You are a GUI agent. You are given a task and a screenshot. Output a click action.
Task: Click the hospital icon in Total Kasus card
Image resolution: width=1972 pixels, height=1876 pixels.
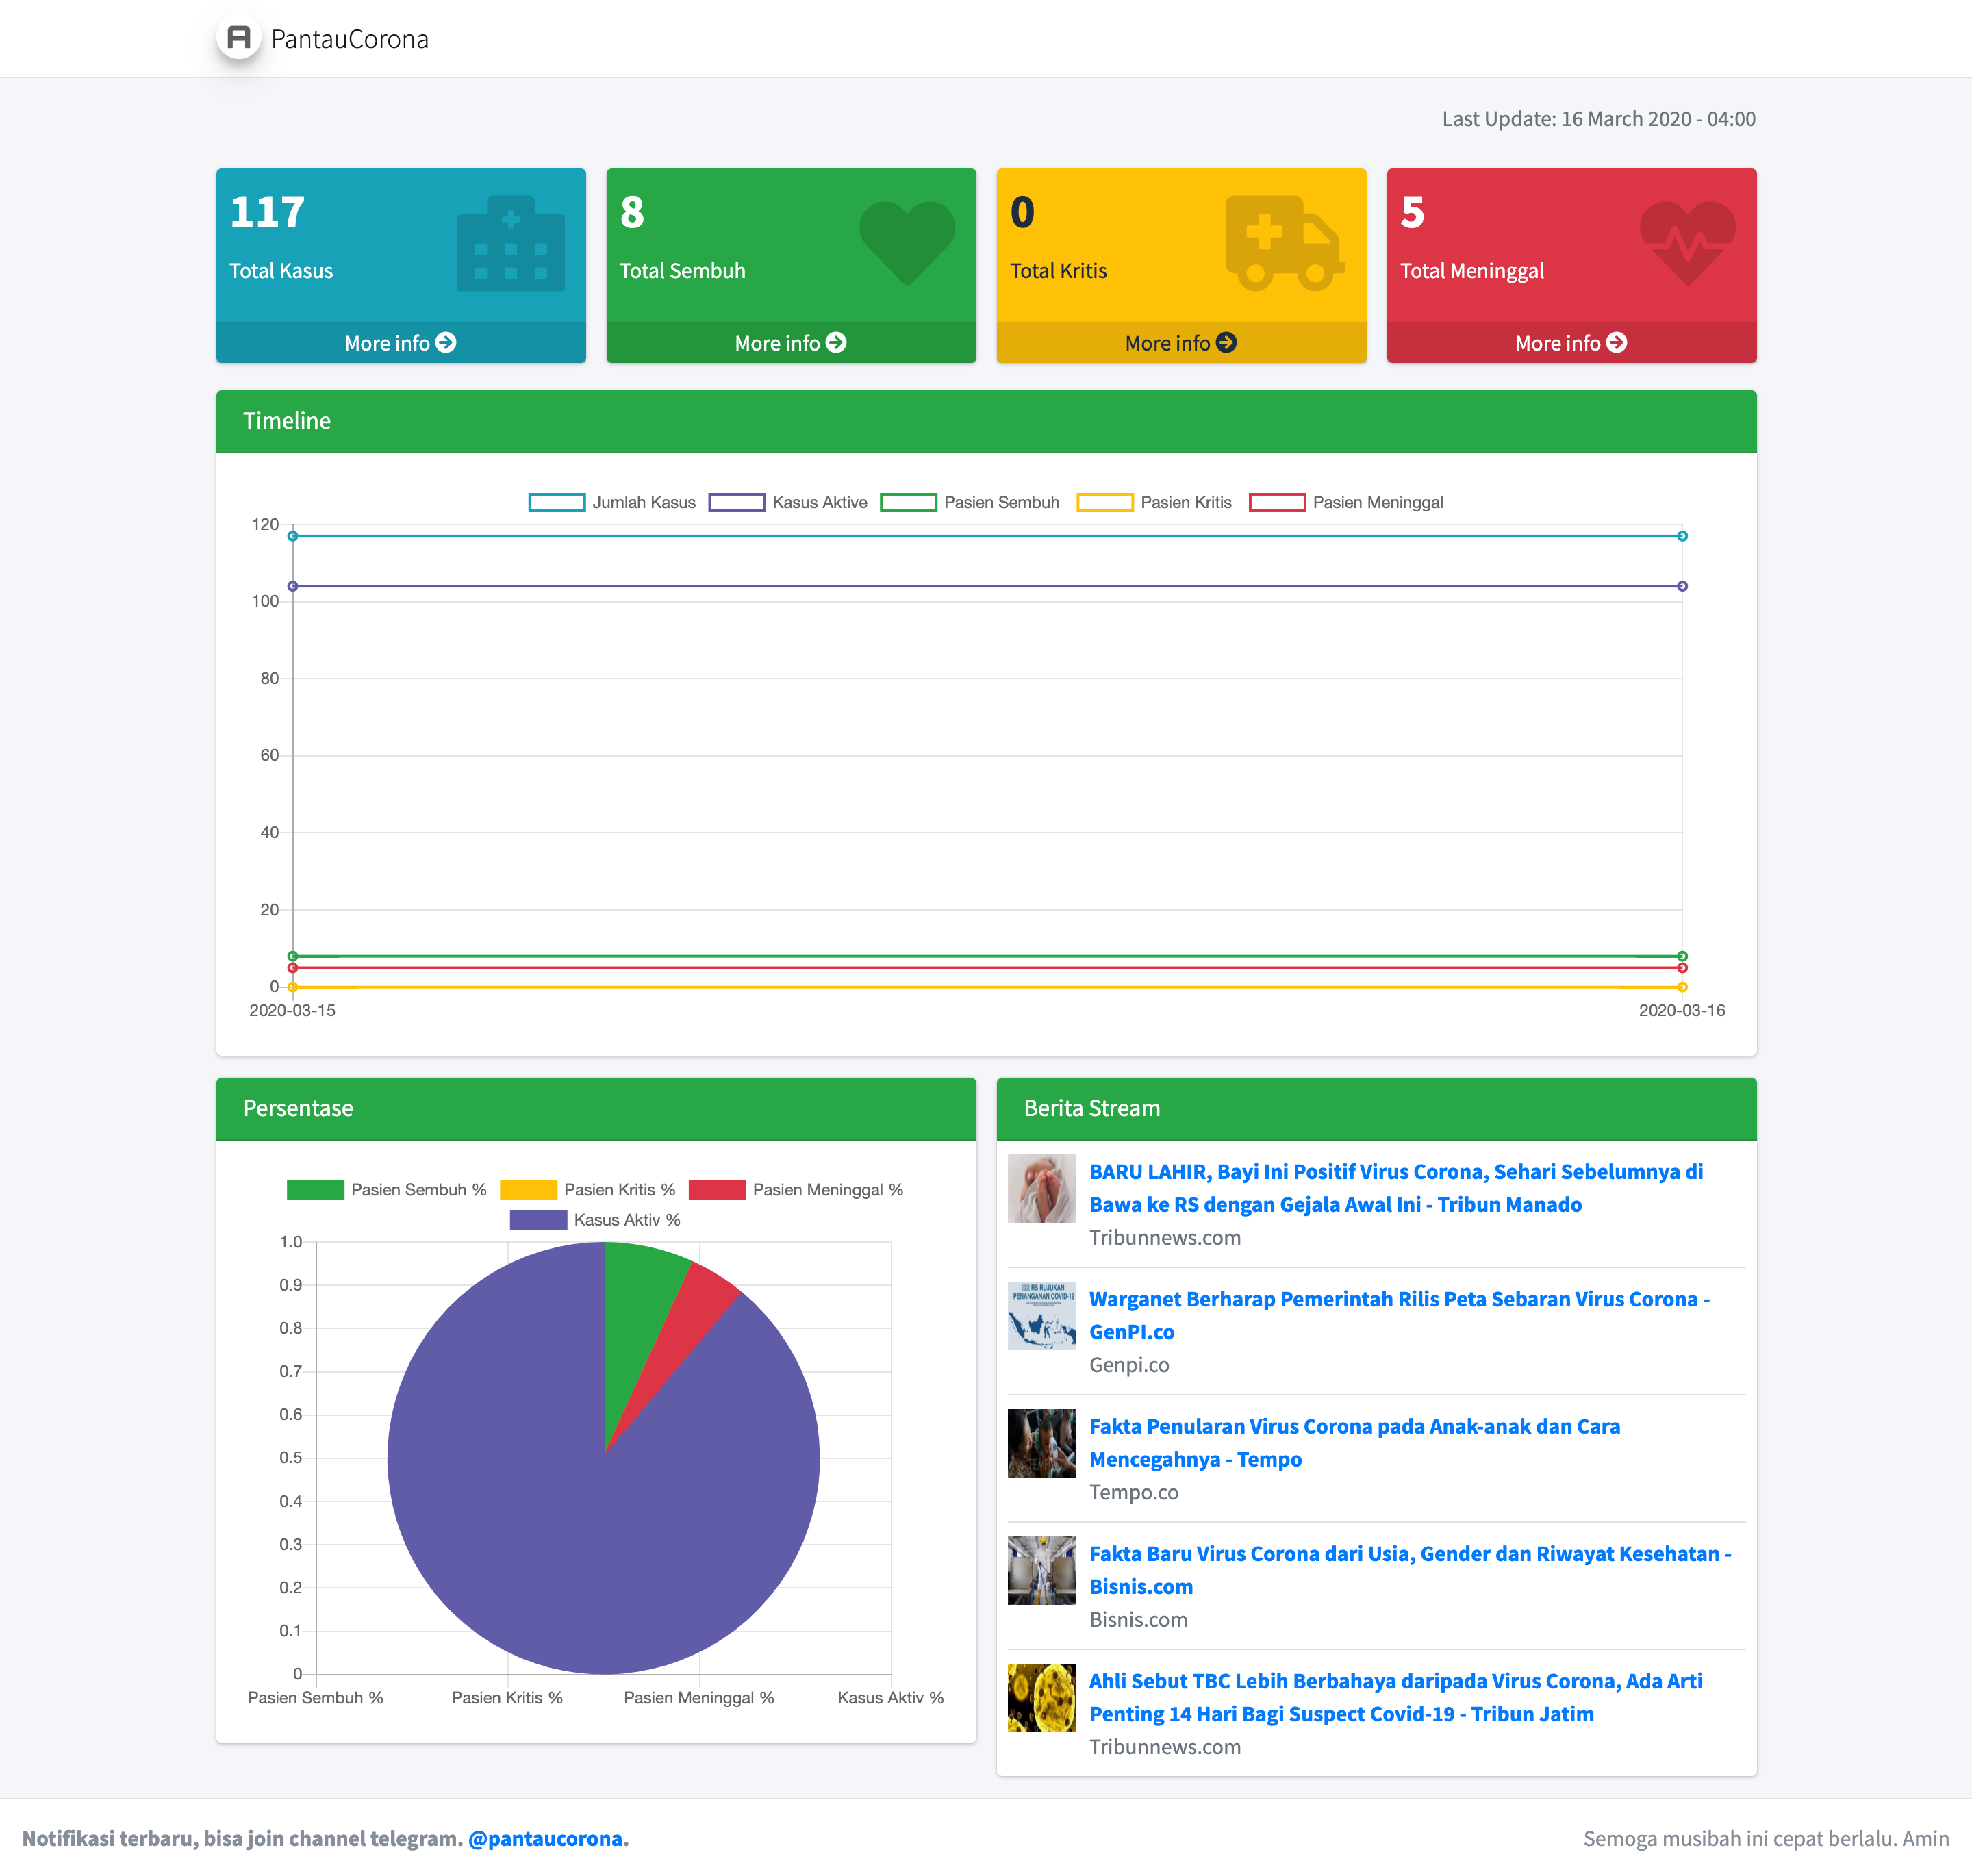coord(510,244)
